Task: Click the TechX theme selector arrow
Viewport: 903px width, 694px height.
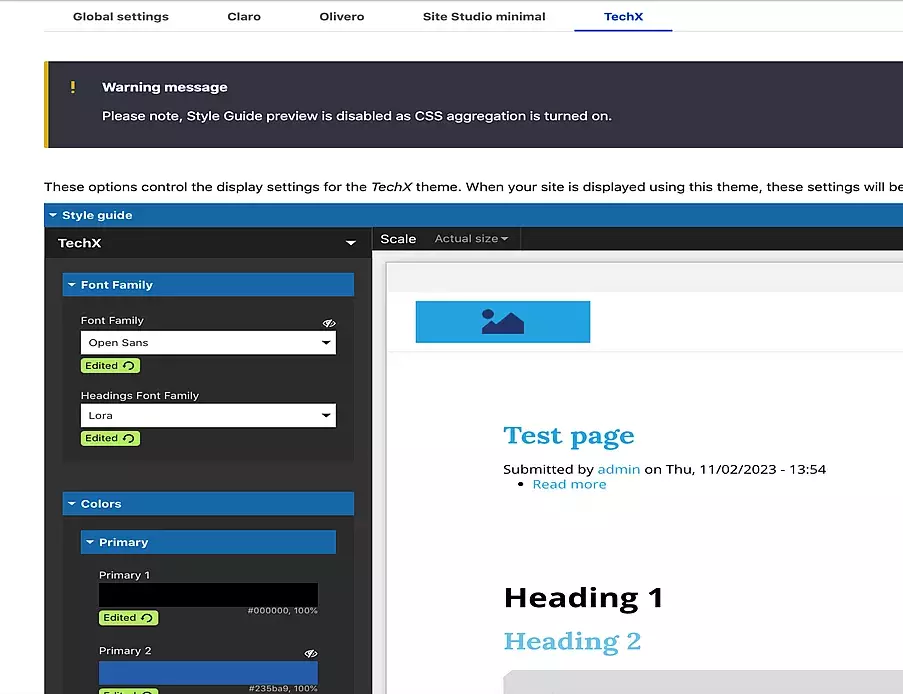Action: click(x=349, y=242)
